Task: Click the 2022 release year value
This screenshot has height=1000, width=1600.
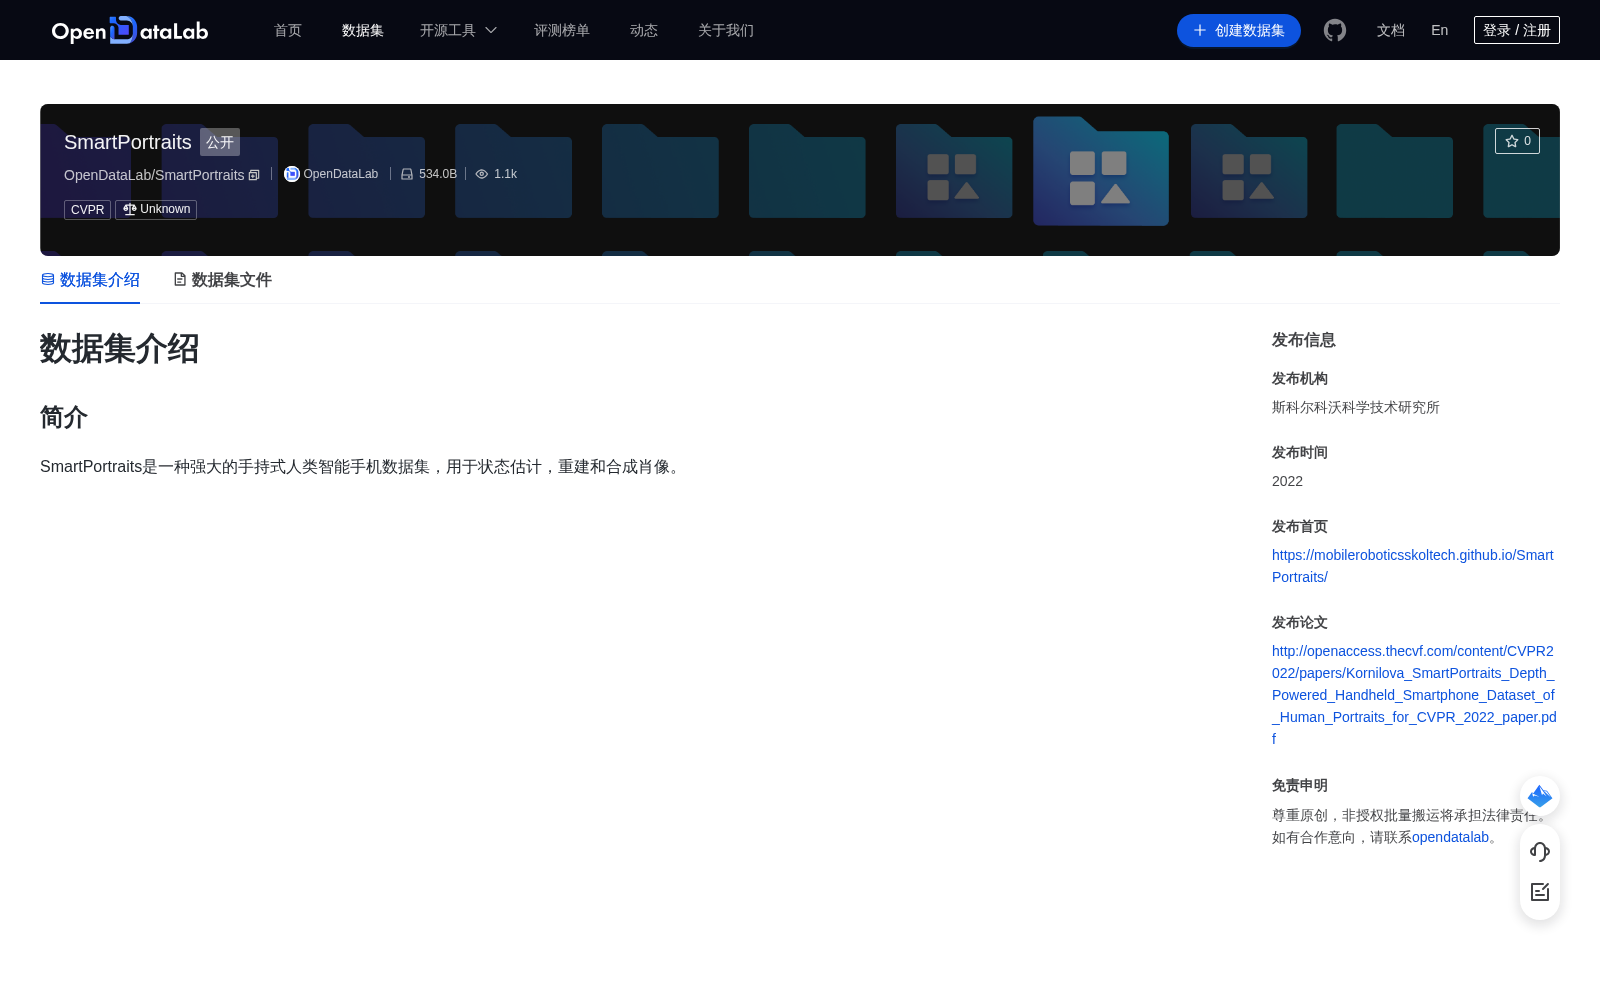Action: [1287, 481]
